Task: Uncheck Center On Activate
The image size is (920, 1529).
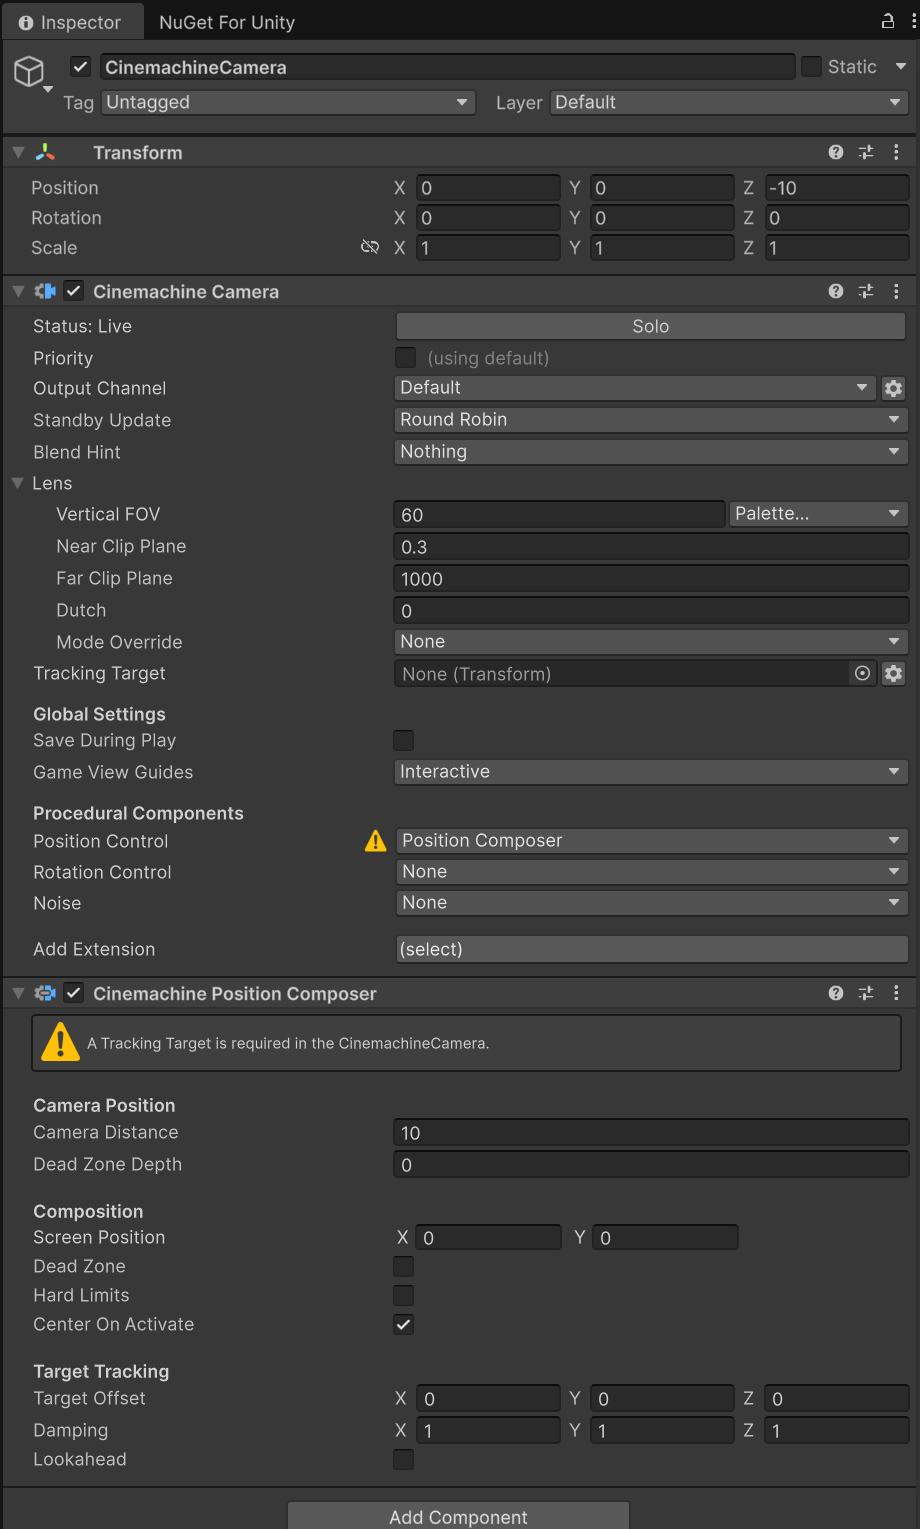Action: [x=404, y=1324]
